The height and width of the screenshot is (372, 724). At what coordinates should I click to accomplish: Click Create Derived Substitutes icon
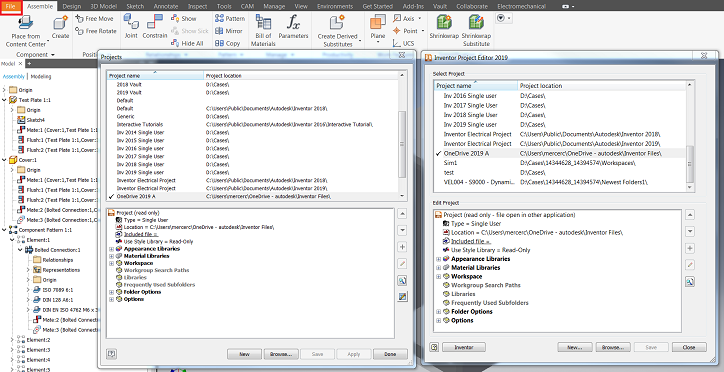[x=337, y=23]
